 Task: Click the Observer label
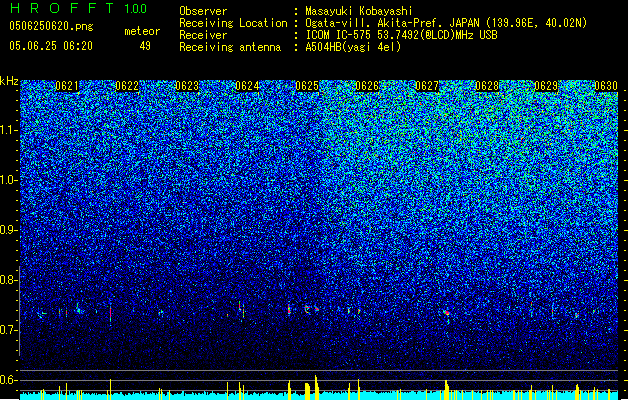pyautogui.click(x=203, y=11)
